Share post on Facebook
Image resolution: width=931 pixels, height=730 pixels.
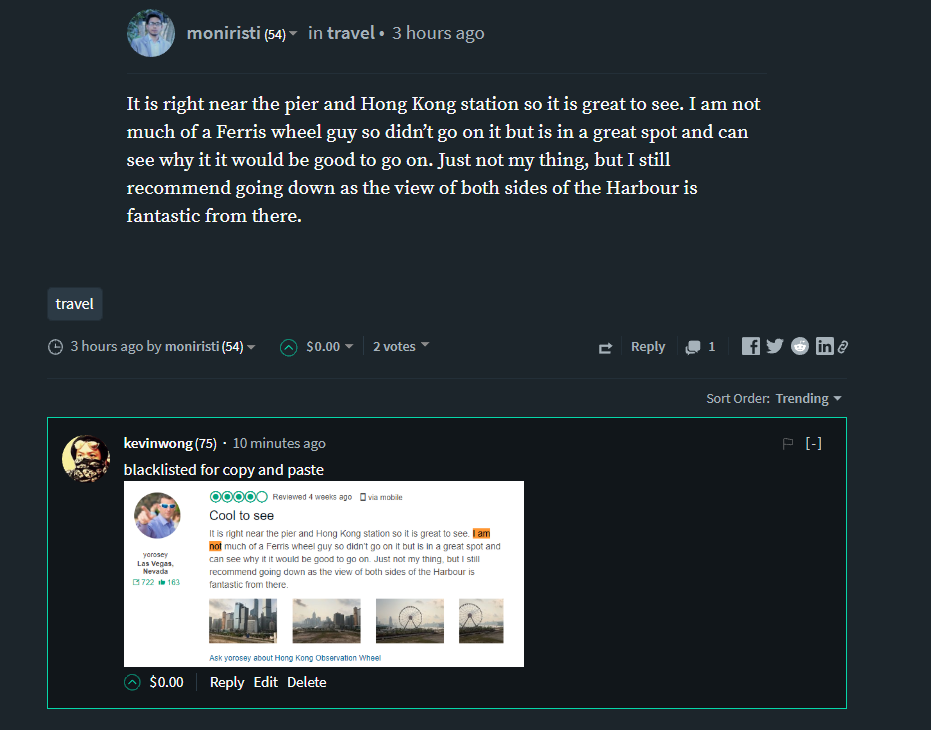pos(750,346)
